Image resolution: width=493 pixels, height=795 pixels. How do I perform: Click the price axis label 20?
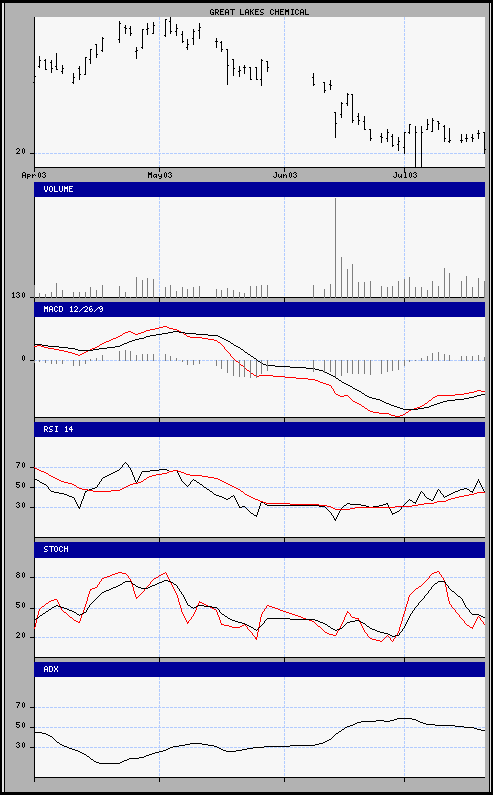[x=20, y=152]
